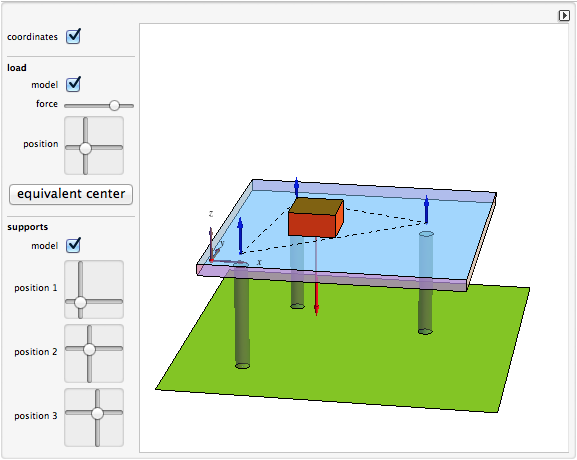Click the x axis coordinate label
The height and width of the screenshot is (460, 577).
coord(259,262)
